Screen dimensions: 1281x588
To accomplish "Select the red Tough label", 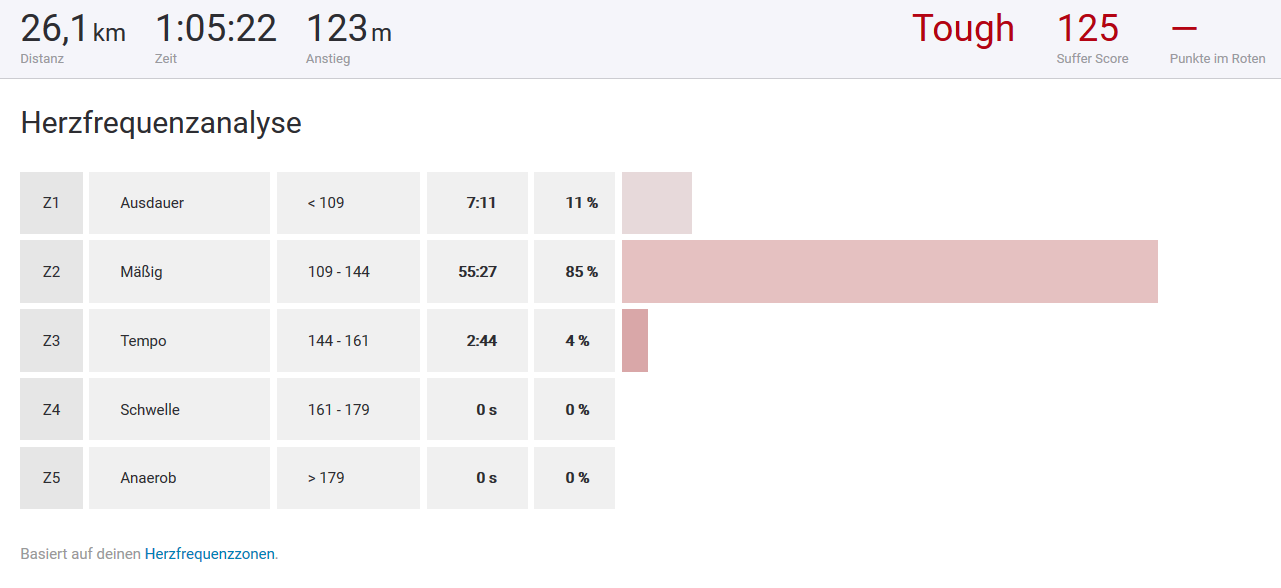I will 963,29.
